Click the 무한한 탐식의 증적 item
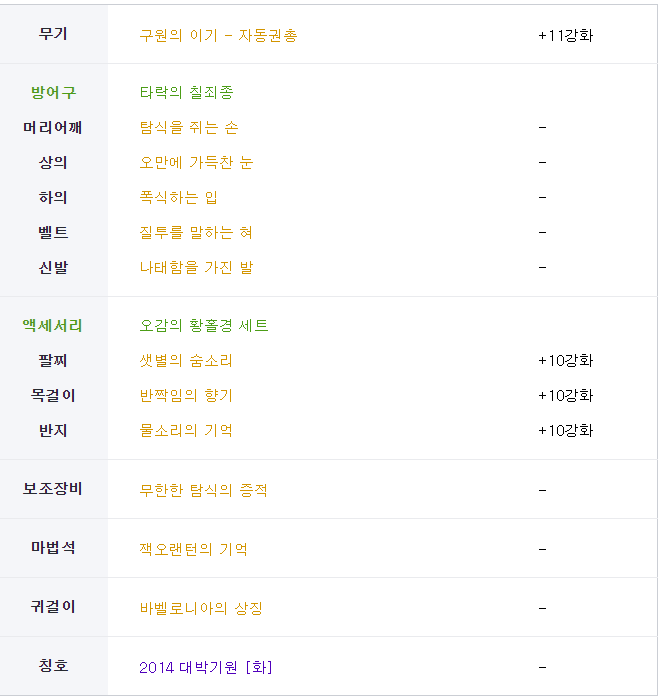664x698 pixels. point(203,490)
